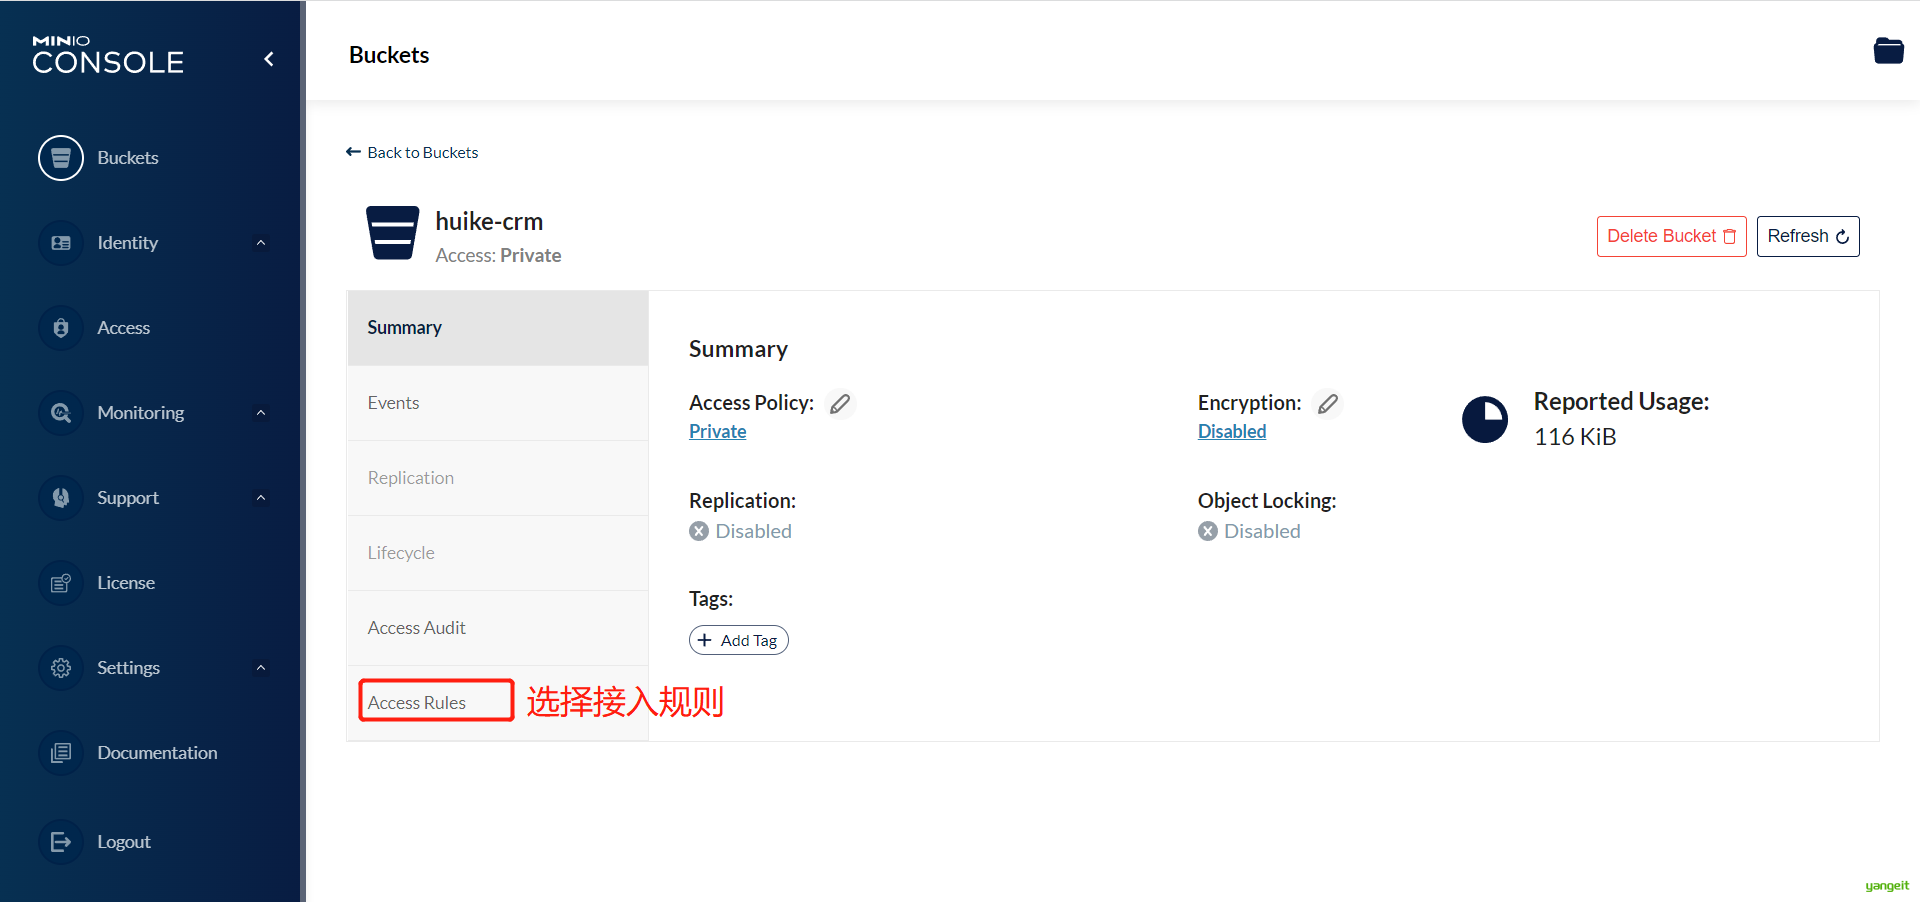The height and width of the screenshot is (902, 1920).
Task: Open the Summary tab
Action: point(498,328)
